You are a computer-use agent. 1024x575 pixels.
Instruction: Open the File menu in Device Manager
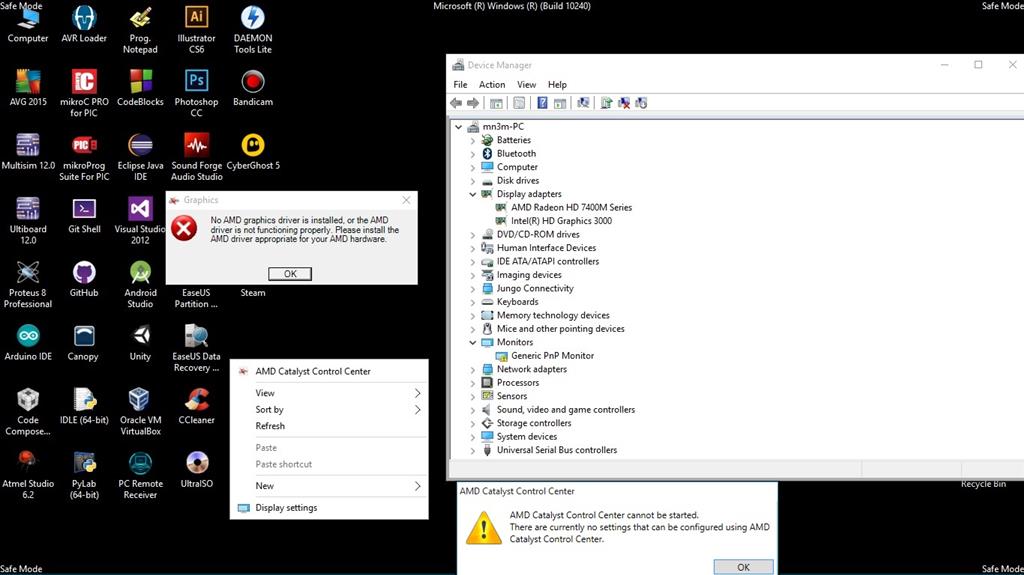click(460, 84)
